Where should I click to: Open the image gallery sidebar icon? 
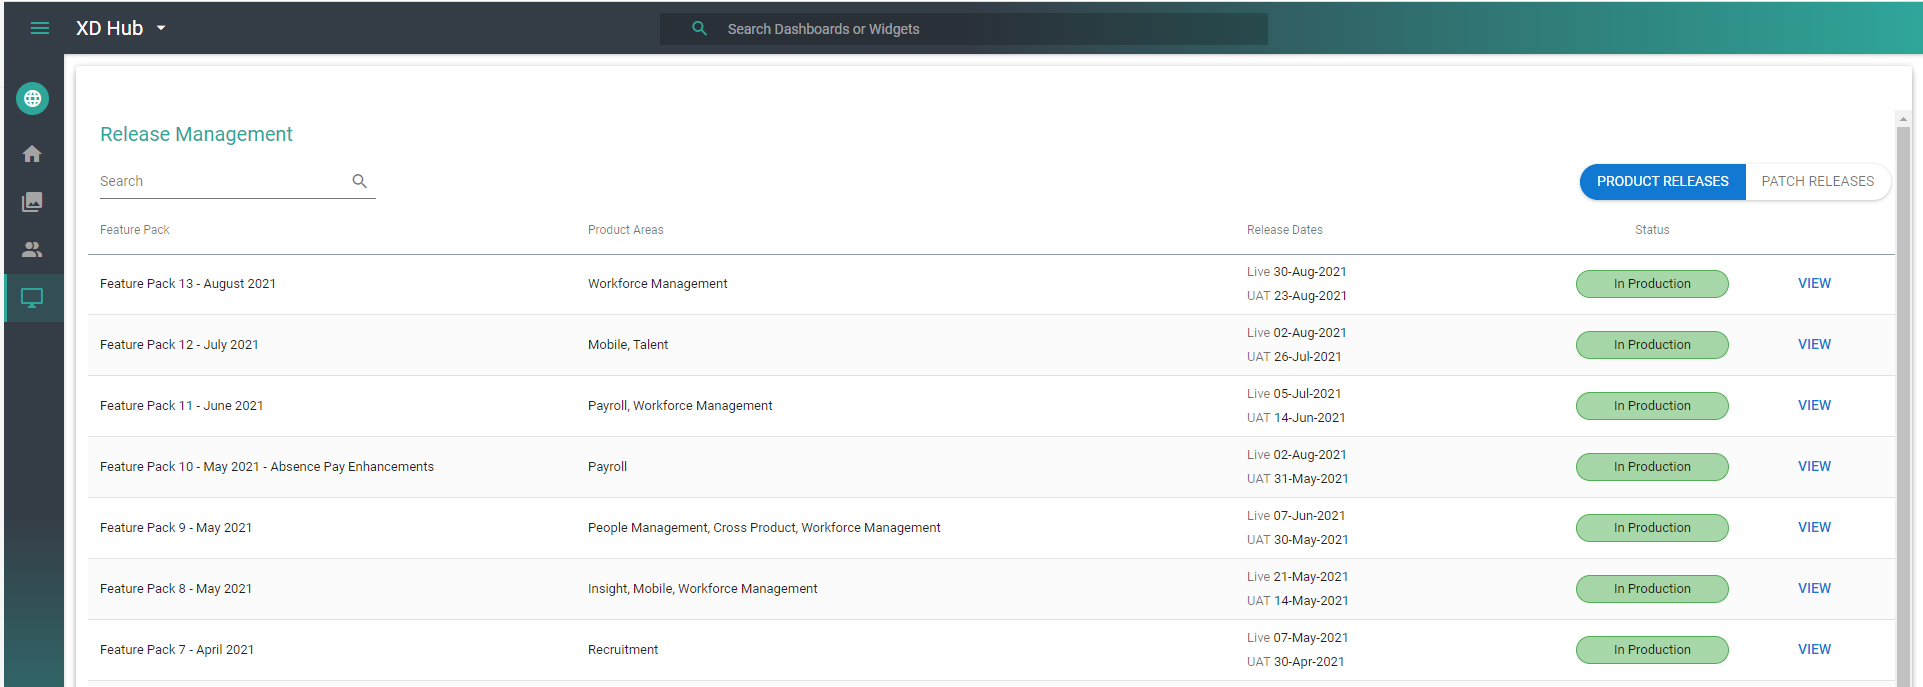(32, 202)
